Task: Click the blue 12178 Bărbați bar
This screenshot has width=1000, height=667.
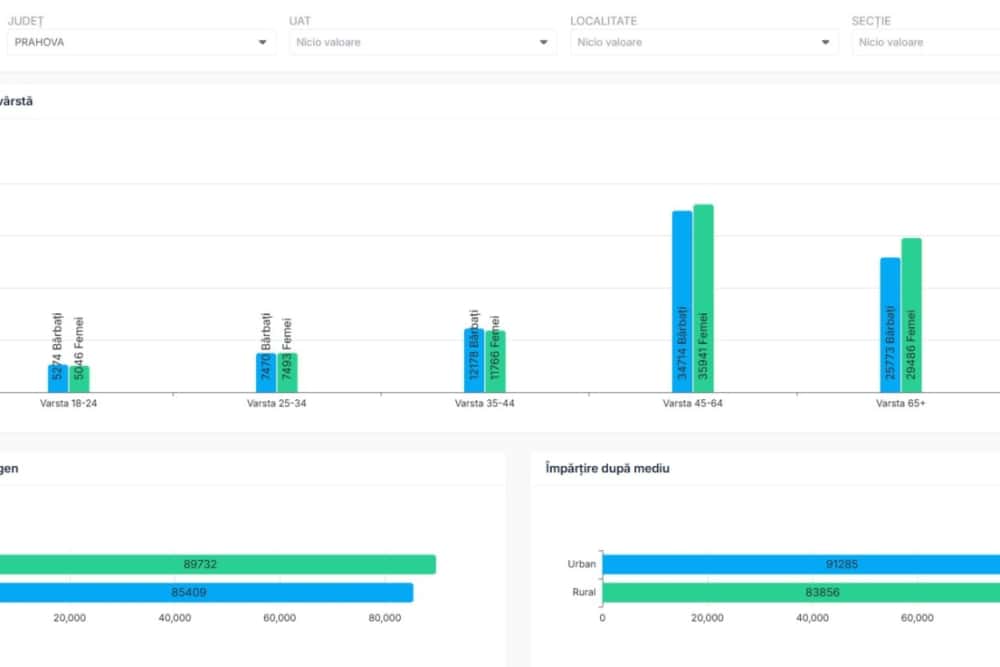Action: 474,360
